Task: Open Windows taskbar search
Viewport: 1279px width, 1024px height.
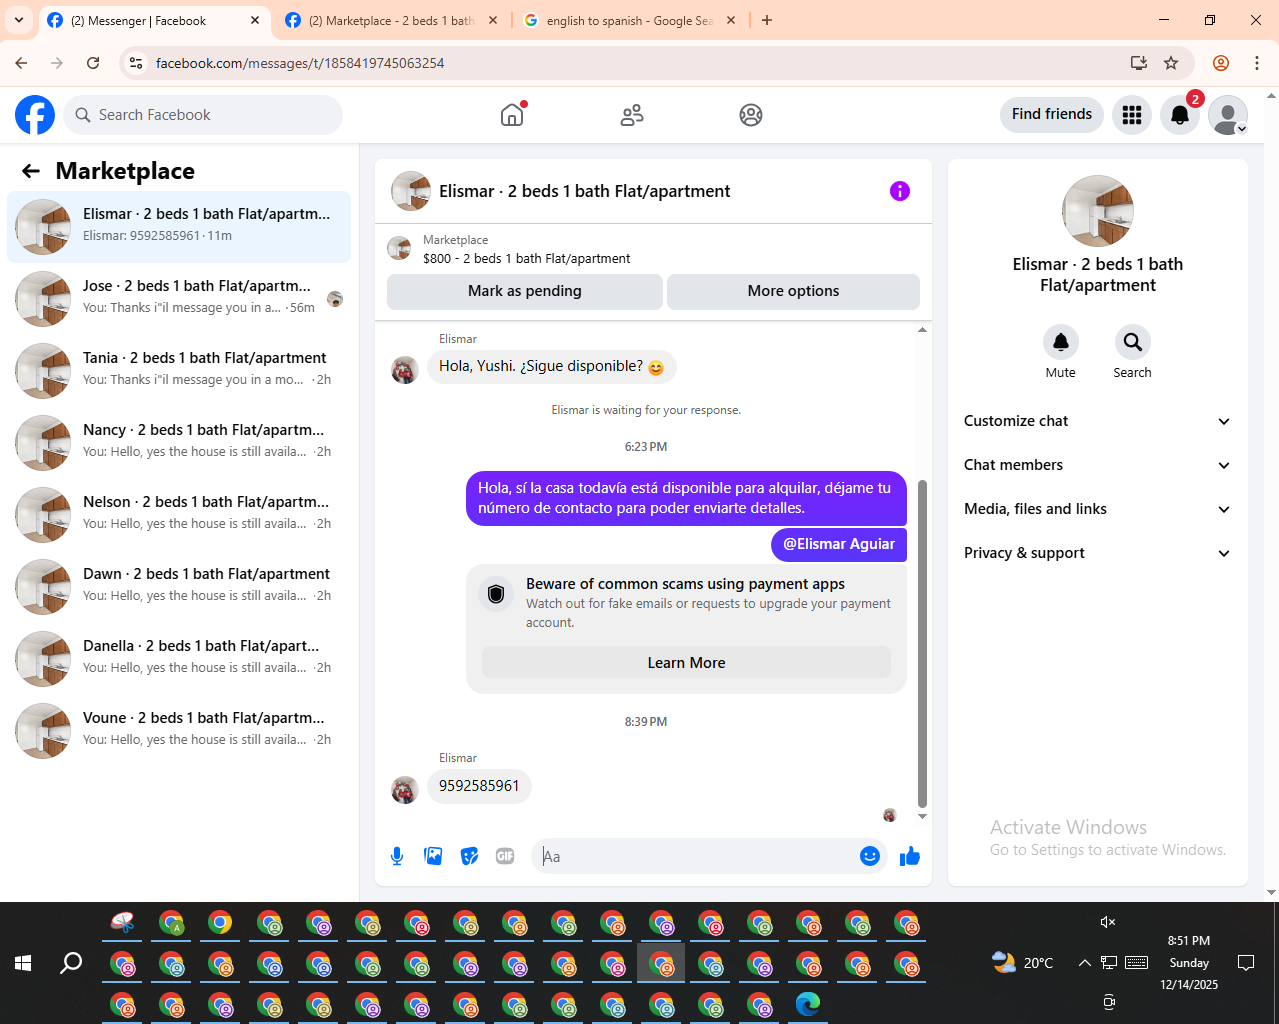Action: (71, 963)
